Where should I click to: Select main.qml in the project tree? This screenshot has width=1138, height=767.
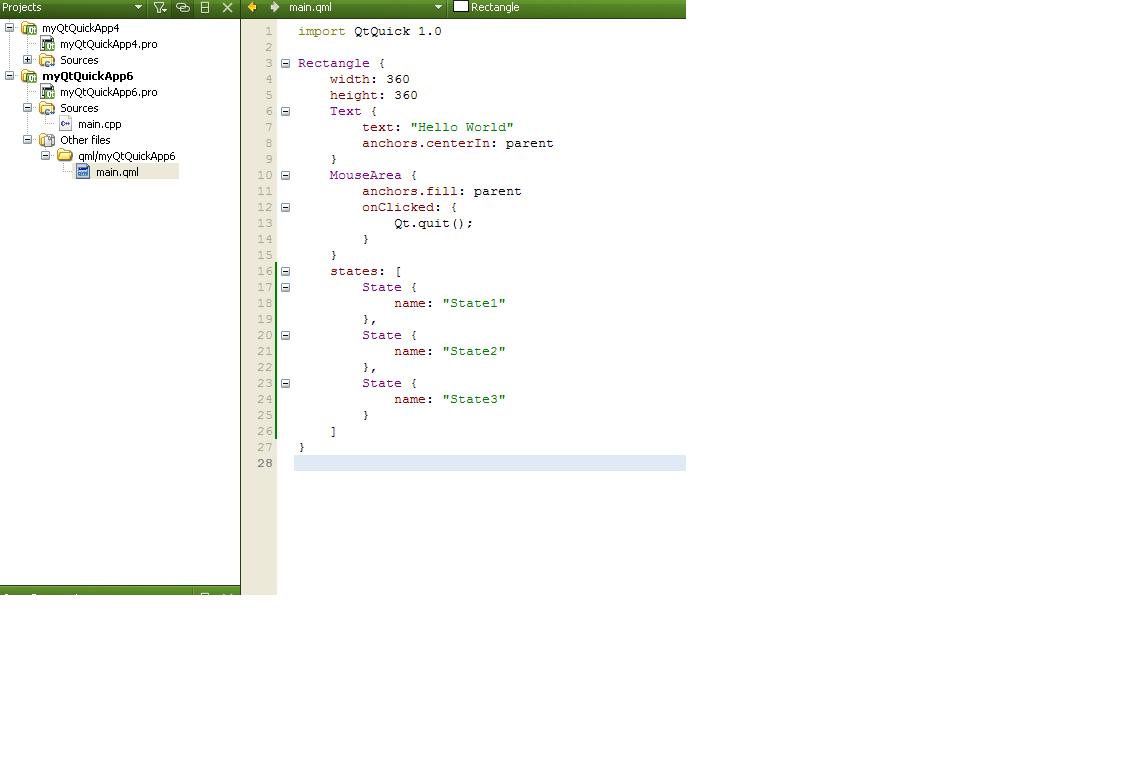click(117, 172)
